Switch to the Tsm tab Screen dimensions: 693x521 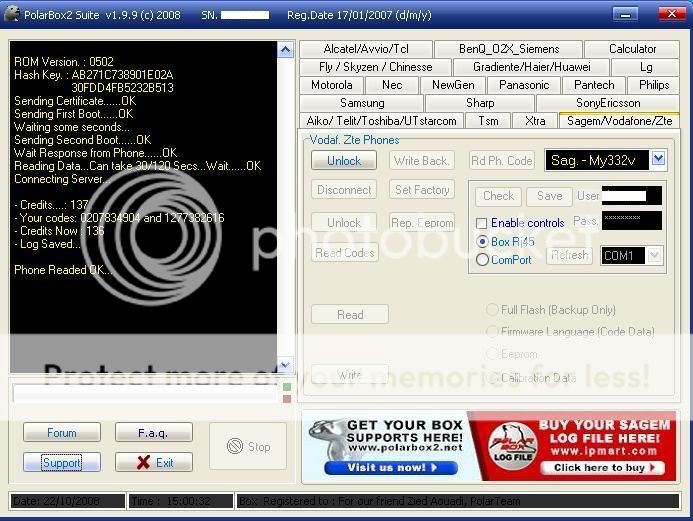coord(488,121)
